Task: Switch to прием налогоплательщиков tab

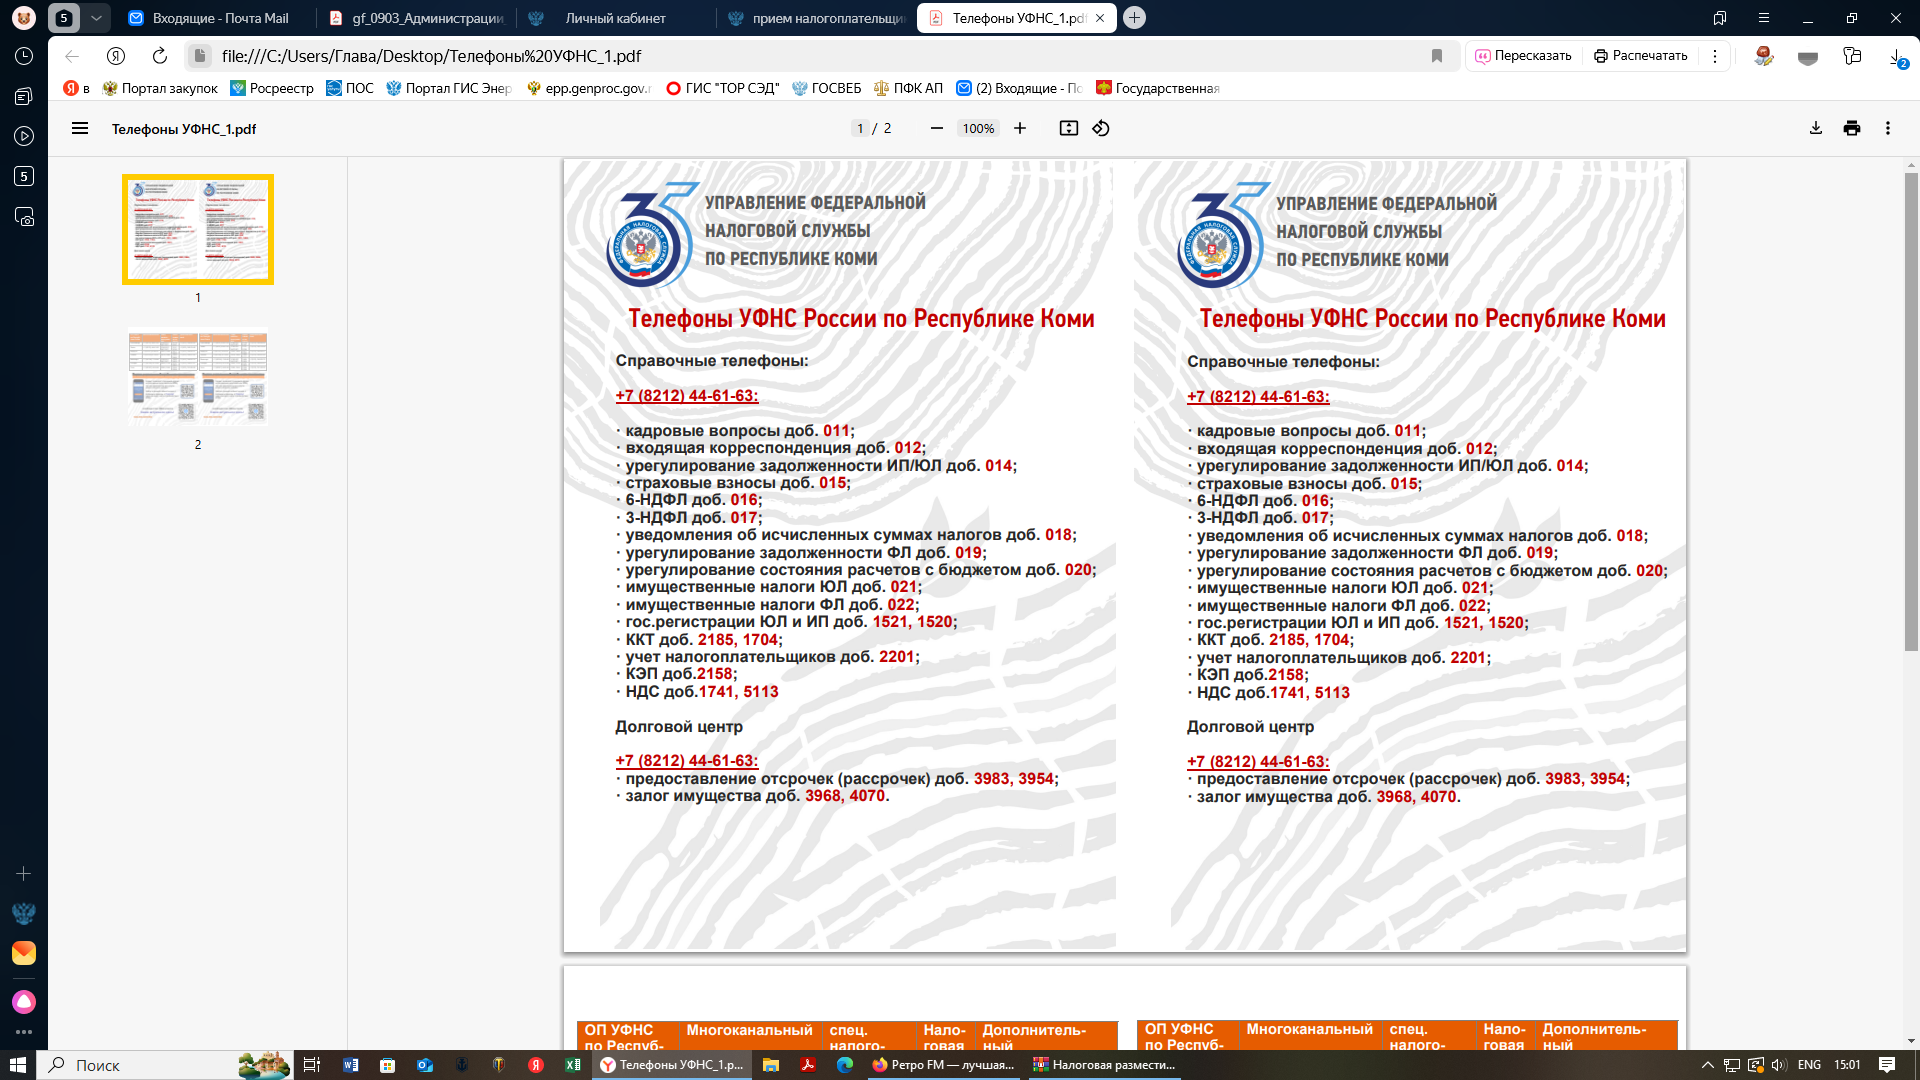Action: point(816,18)
